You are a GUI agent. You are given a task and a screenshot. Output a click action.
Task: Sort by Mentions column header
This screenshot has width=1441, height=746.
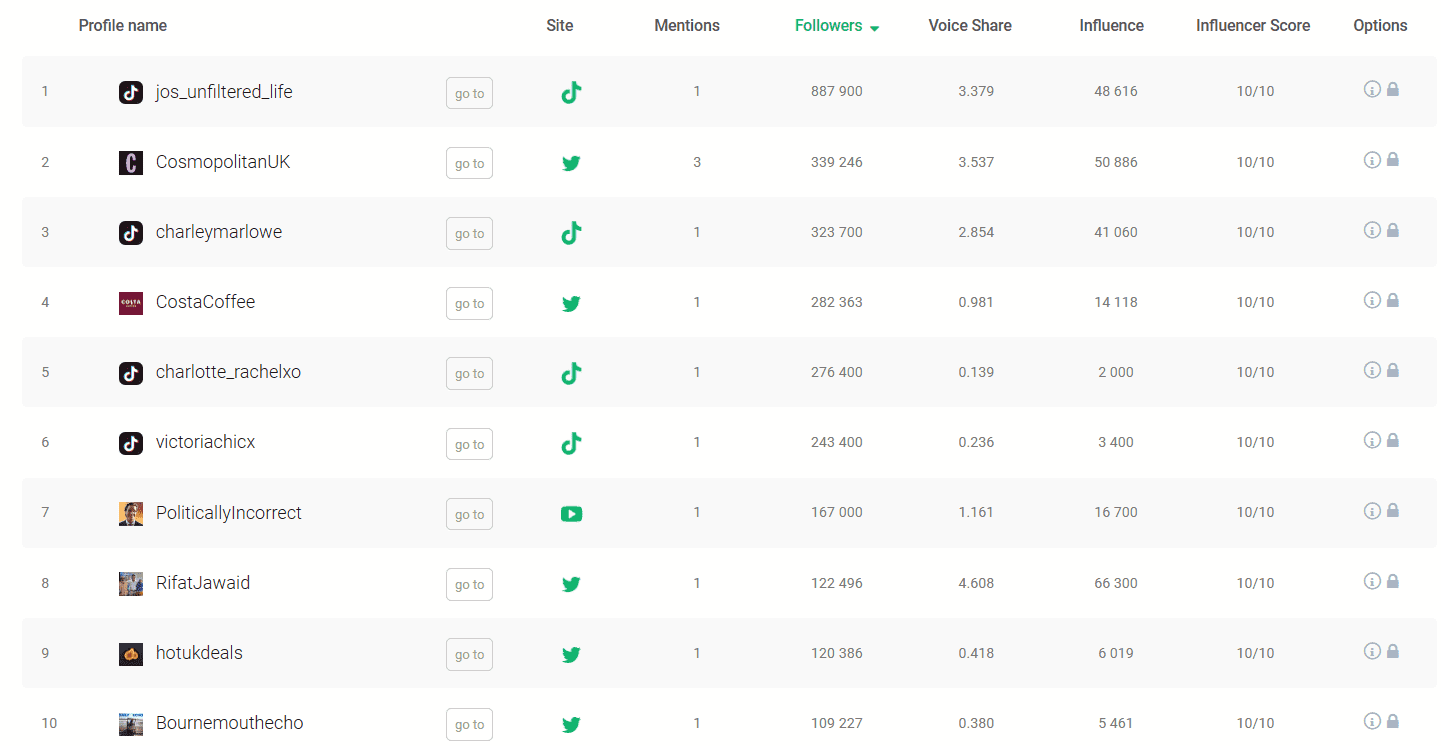coord(687,26)
